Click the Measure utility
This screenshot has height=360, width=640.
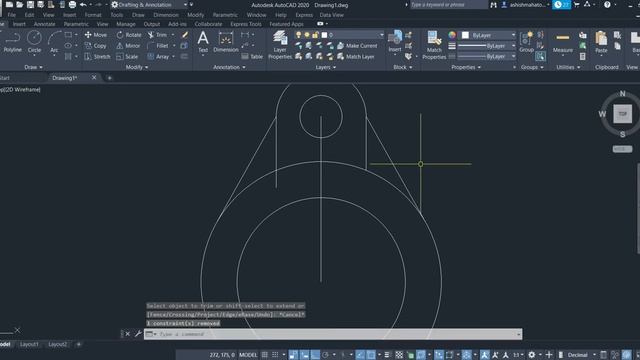(x=562, y=42)
